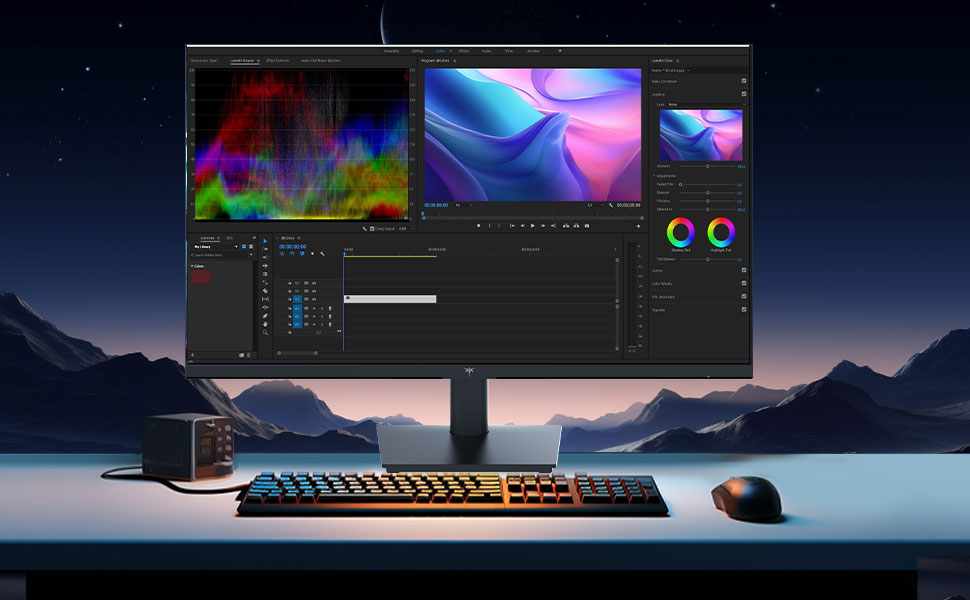
Task: Click Go to In point button
Action: (512, 226)
